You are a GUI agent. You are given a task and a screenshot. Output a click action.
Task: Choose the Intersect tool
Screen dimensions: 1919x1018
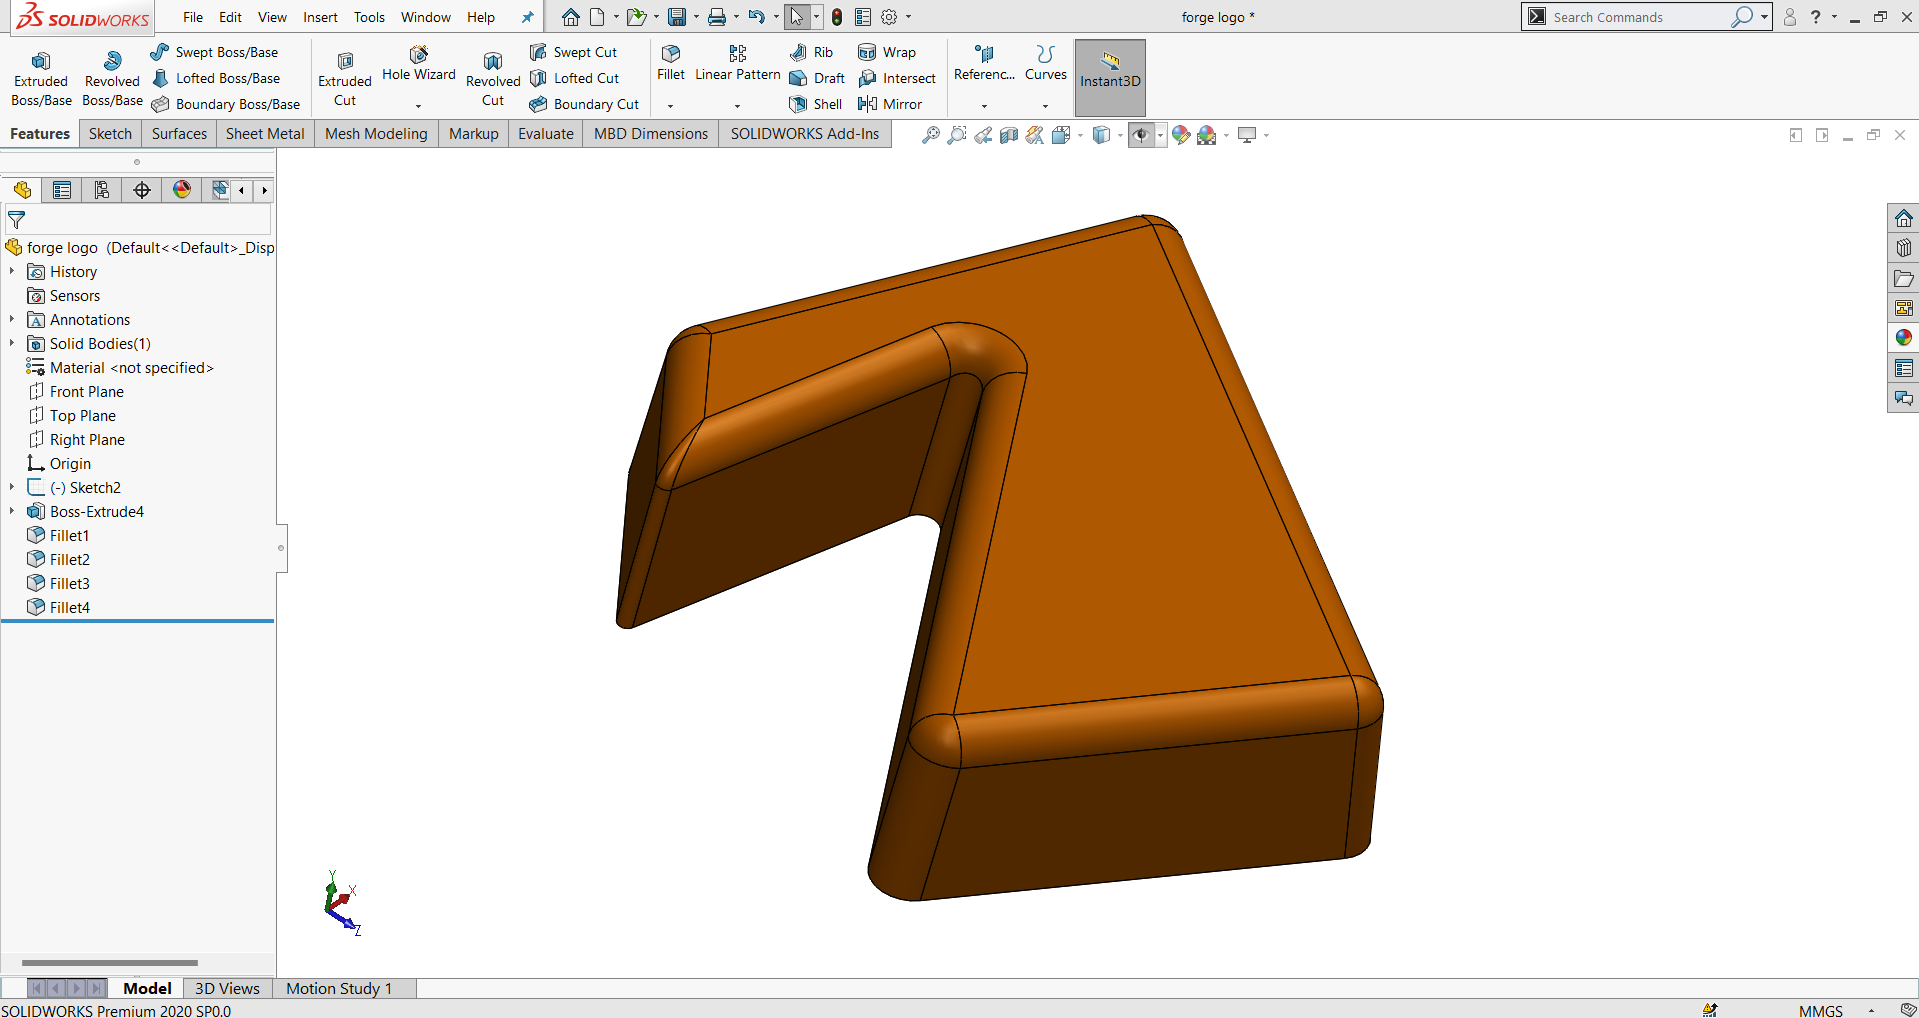897,78
